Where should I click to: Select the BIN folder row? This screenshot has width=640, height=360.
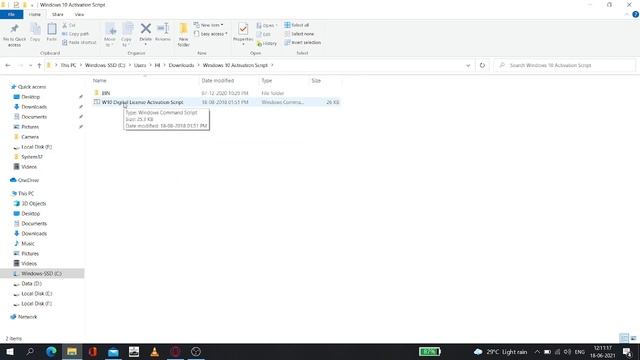coord(216,93)
